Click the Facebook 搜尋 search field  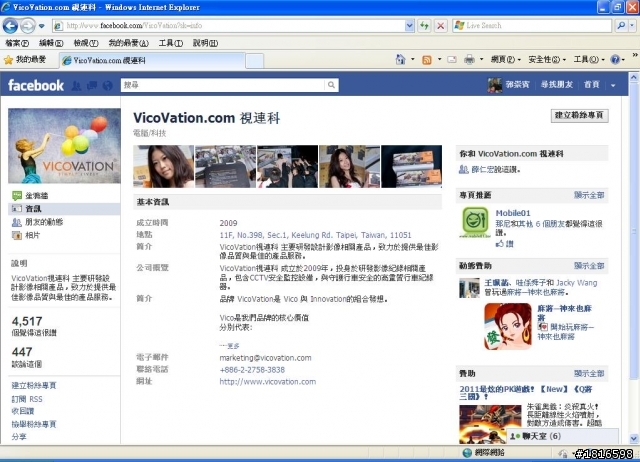[x=223, y=85]
